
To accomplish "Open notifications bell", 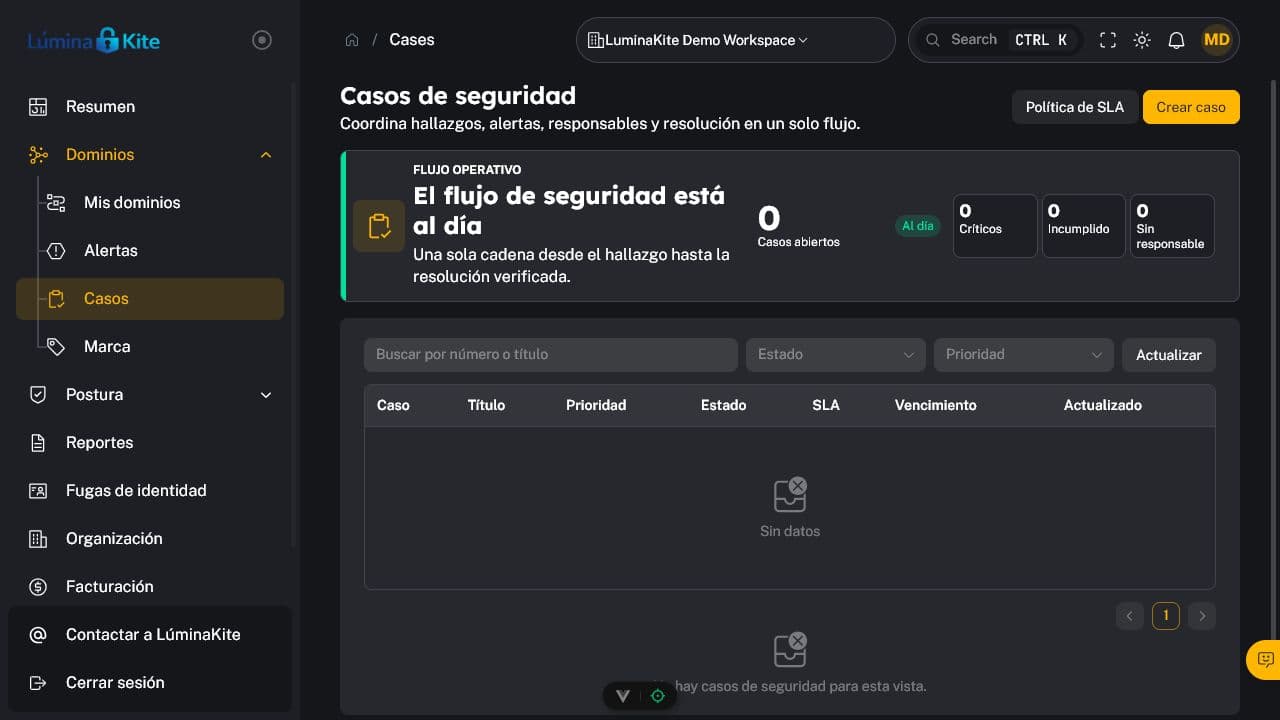I will (x=1177, y=40).
